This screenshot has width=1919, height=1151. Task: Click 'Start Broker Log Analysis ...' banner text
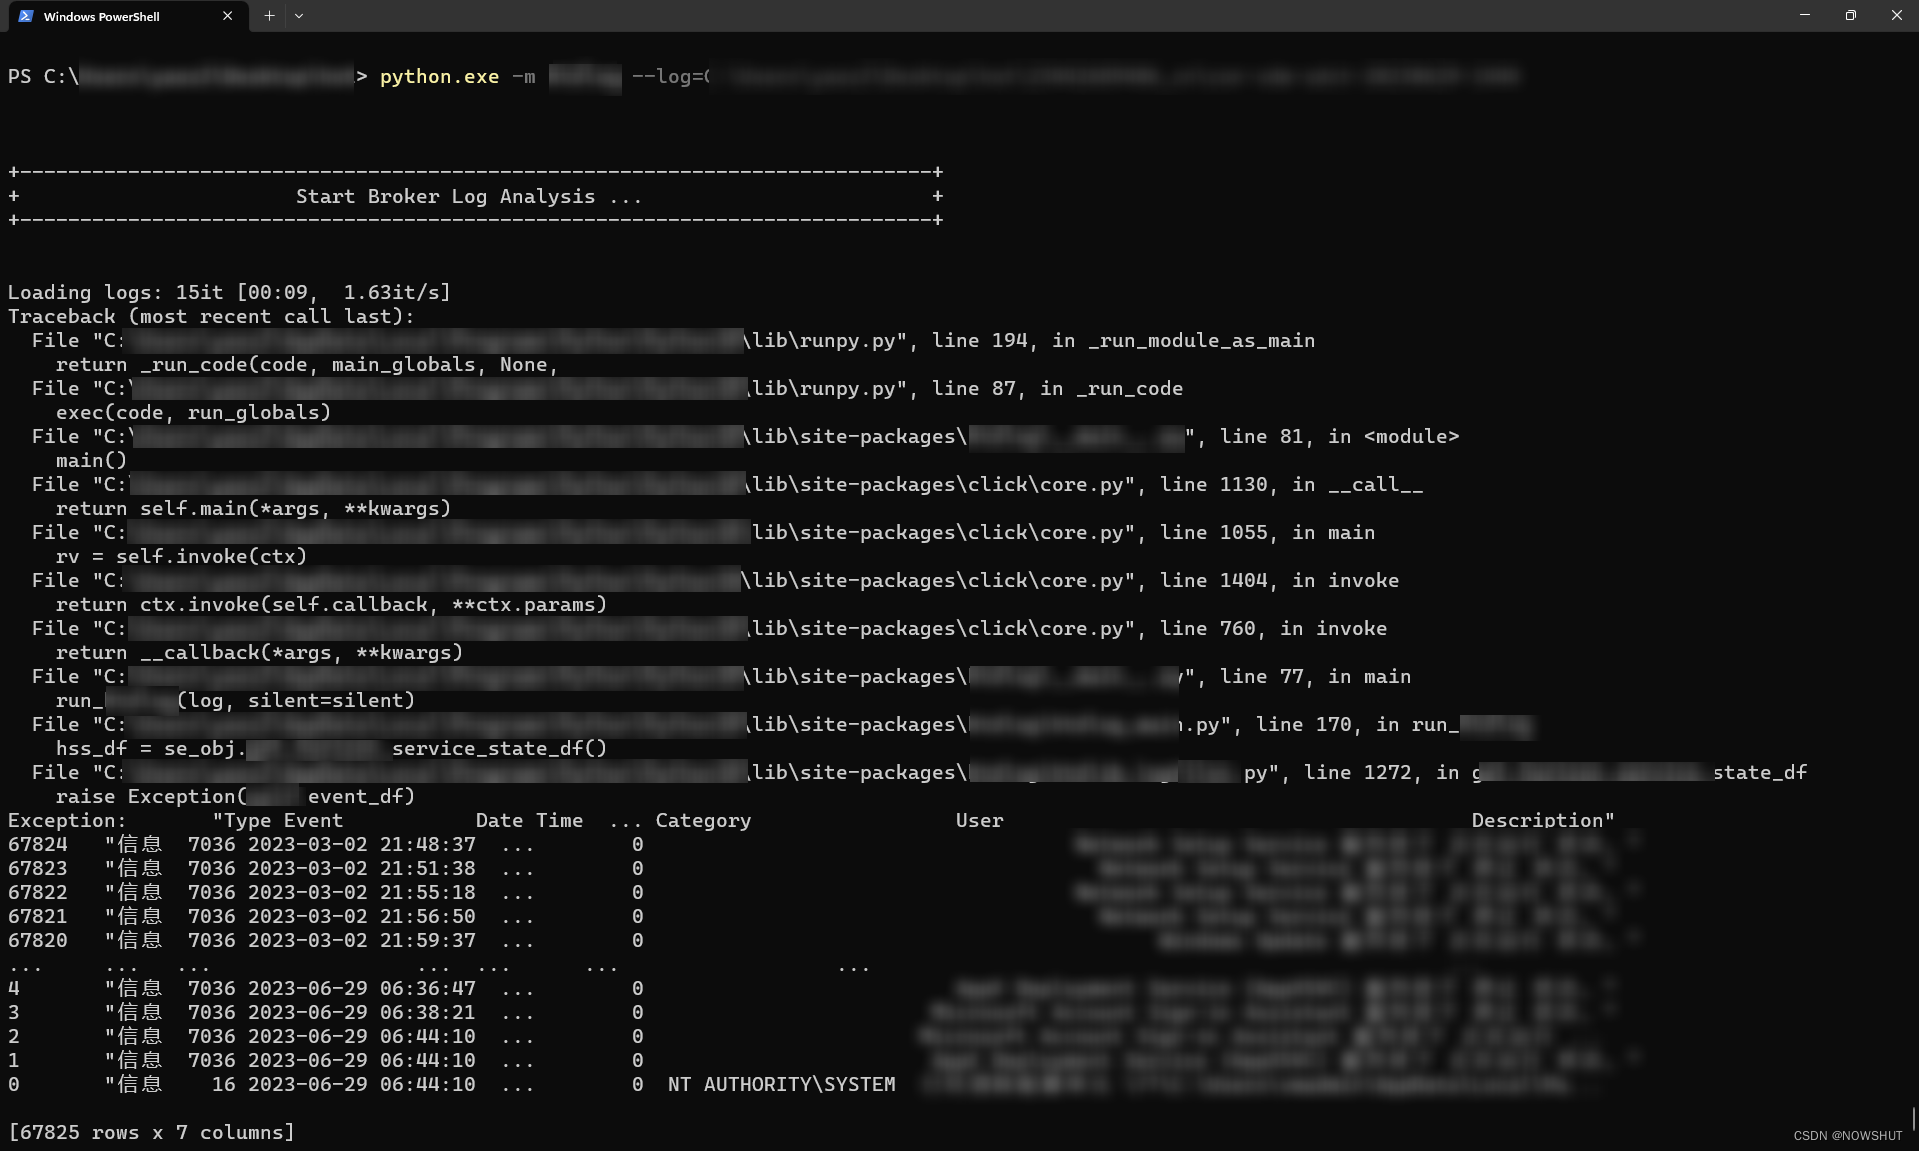point(469,197)
